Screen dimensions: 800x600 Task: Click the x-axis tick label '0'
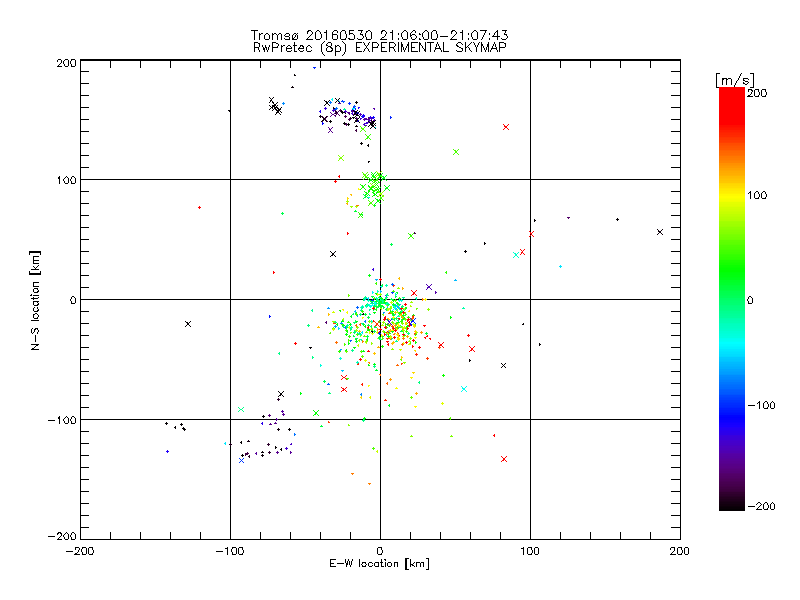380,552
